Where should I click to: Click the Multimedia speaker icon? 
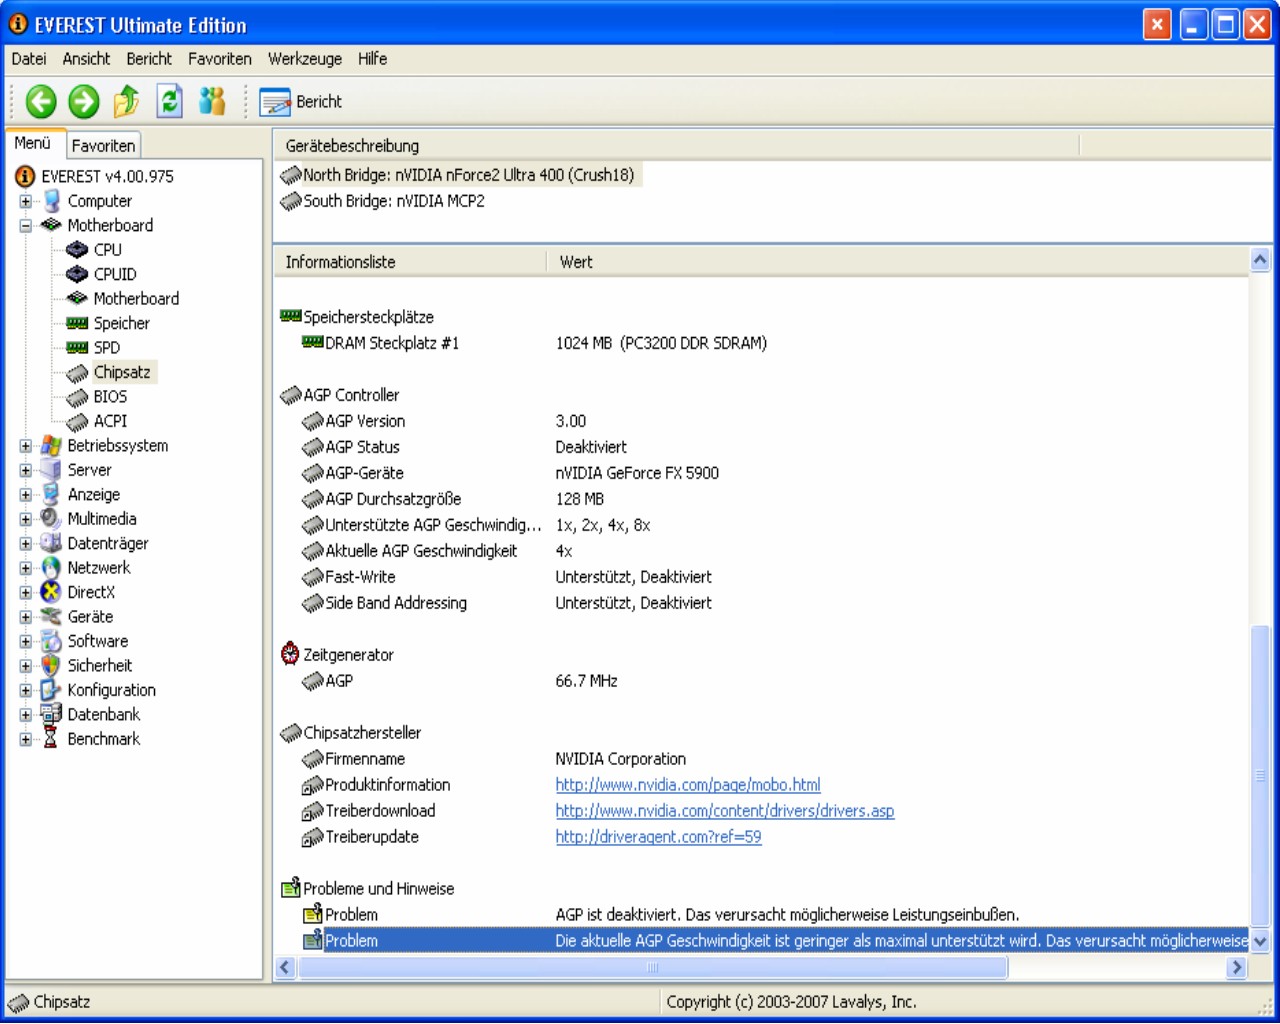(51, 519)
